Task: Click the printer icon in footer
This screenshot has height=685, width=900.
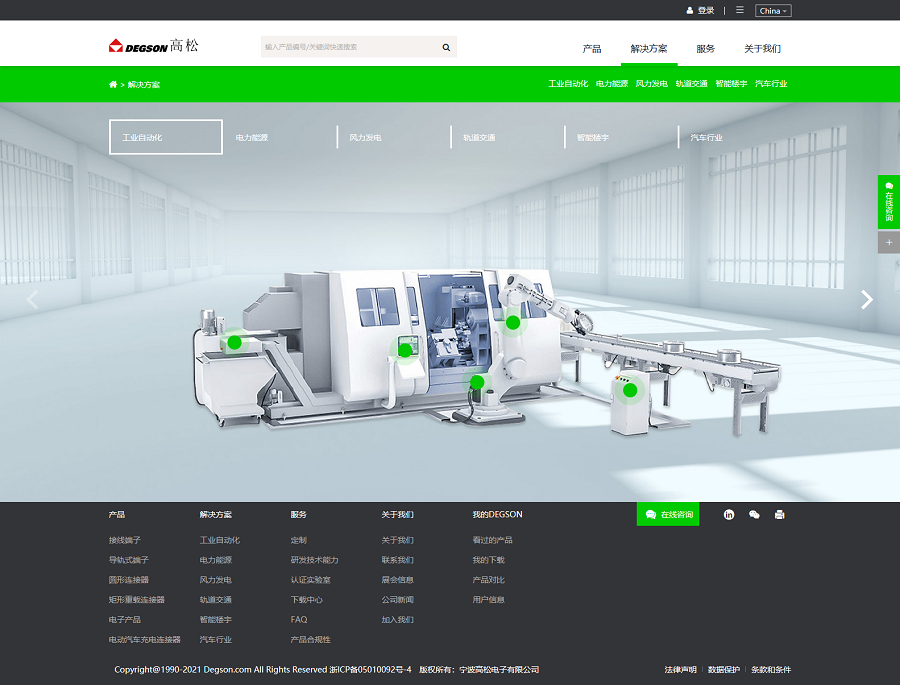Action: coord(780,514)
